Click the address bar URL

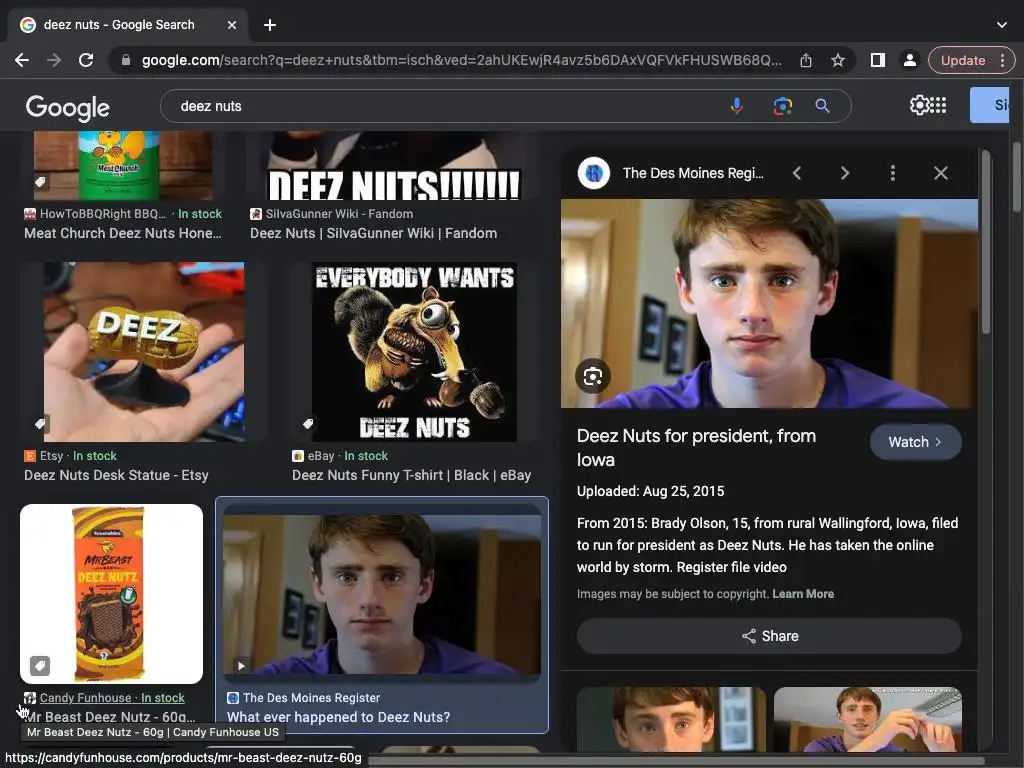[460, 60]
